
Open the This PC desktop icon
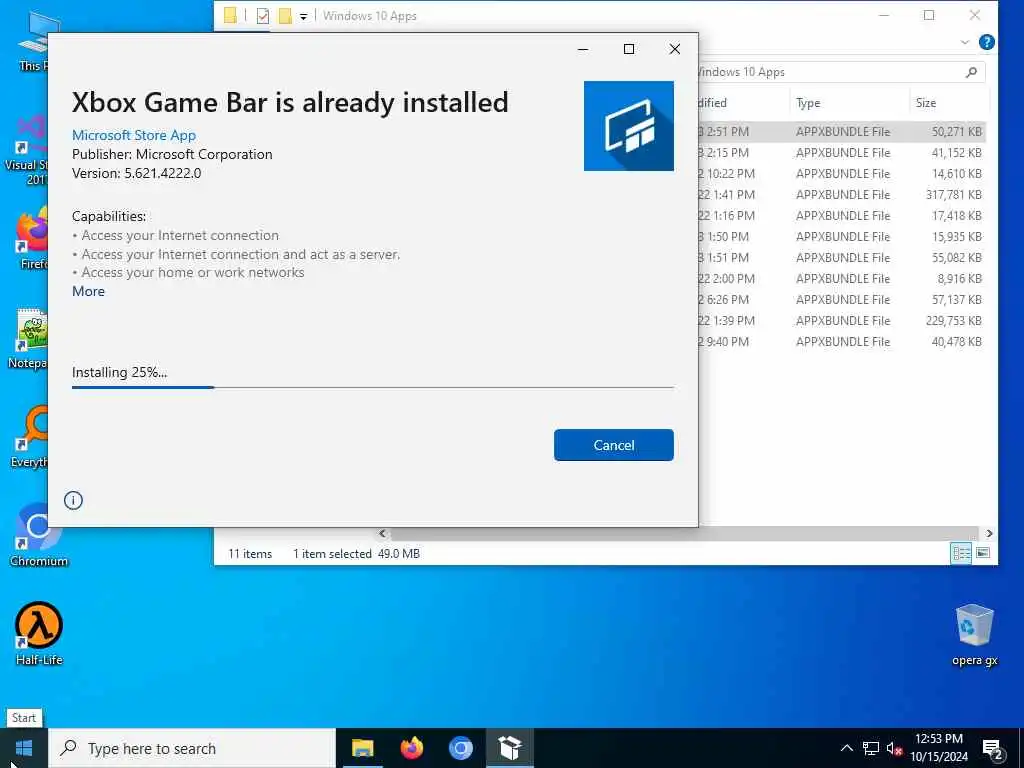[34, 42]
